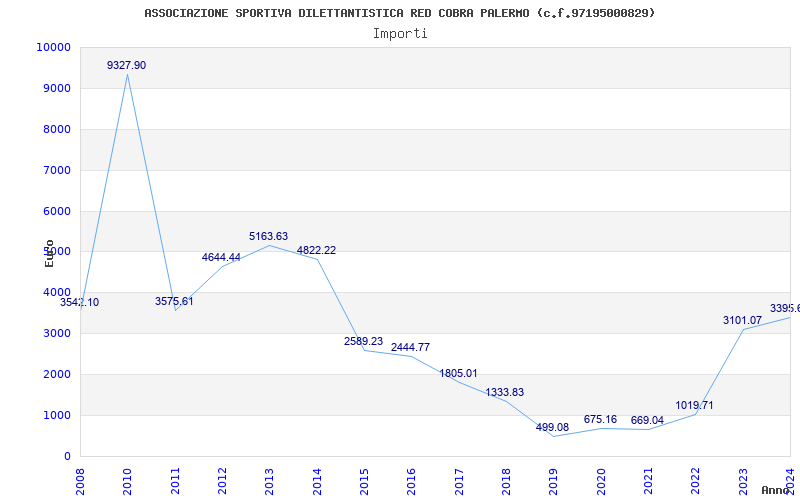
Task: Click the 2012 year axis label
Action: coord(222,482)
